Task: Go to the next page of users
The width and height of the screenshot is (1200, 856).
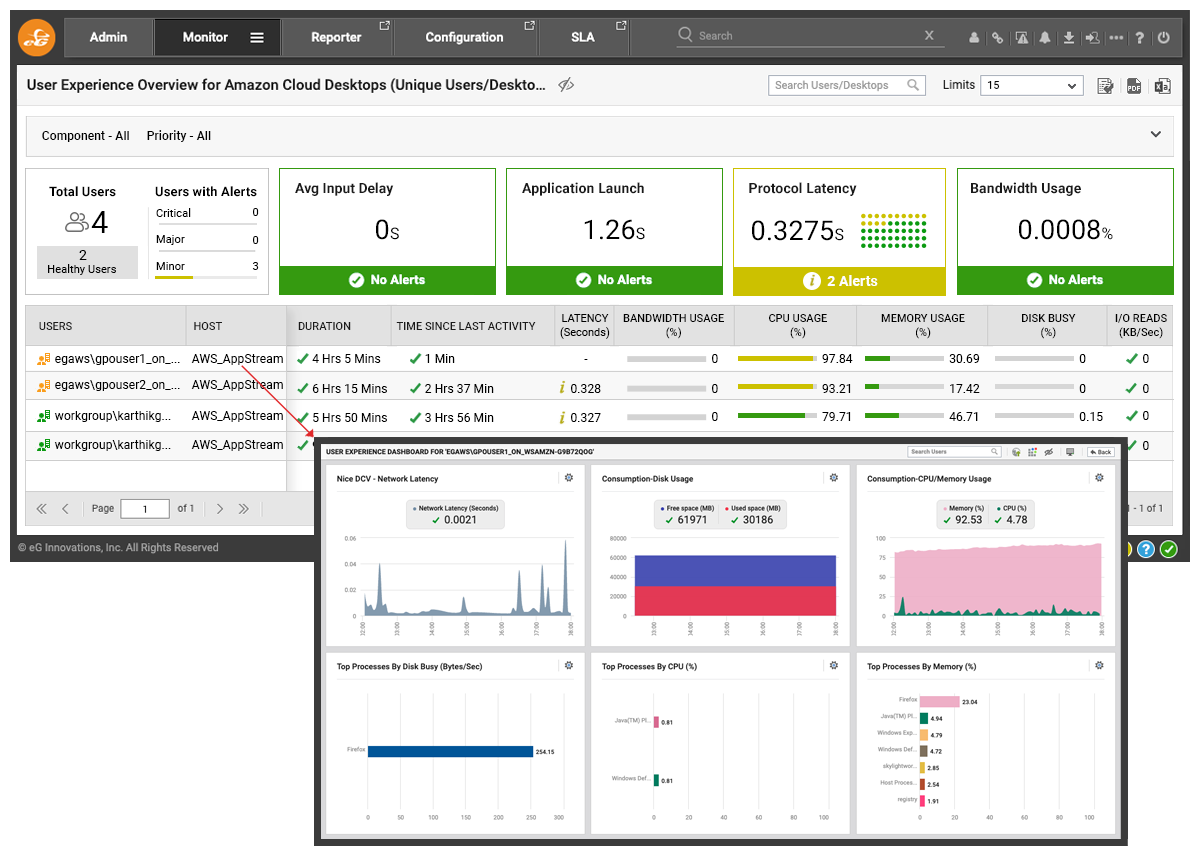Action: point(220,509)
